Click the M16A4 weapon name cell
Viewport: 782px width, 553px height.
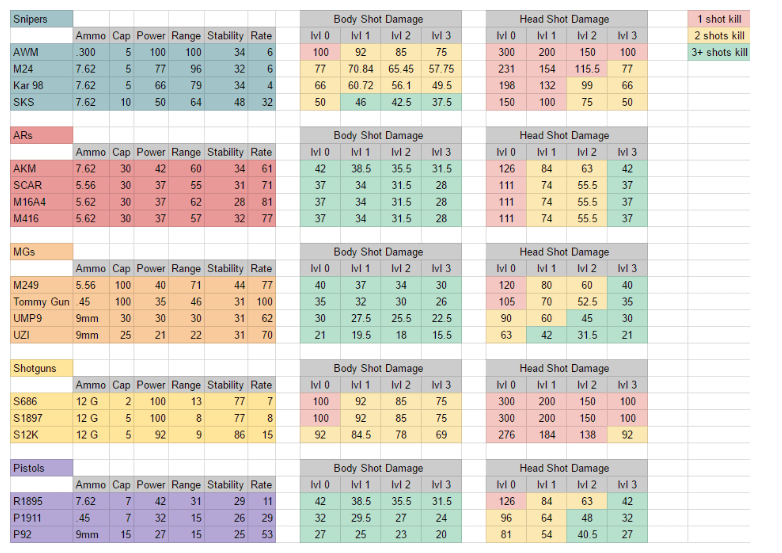(41, 202)
